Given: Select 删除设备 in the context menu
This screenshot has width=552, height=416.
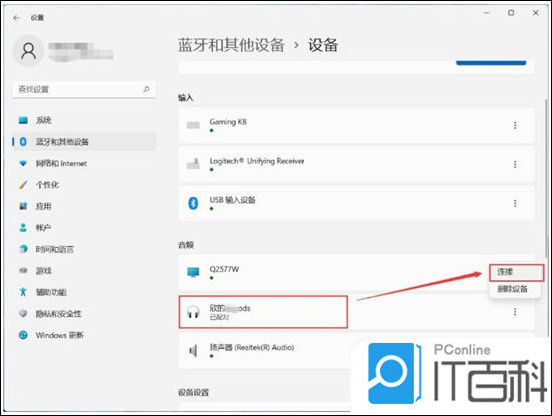Looking at the screenshot, I should pos(514,289).
